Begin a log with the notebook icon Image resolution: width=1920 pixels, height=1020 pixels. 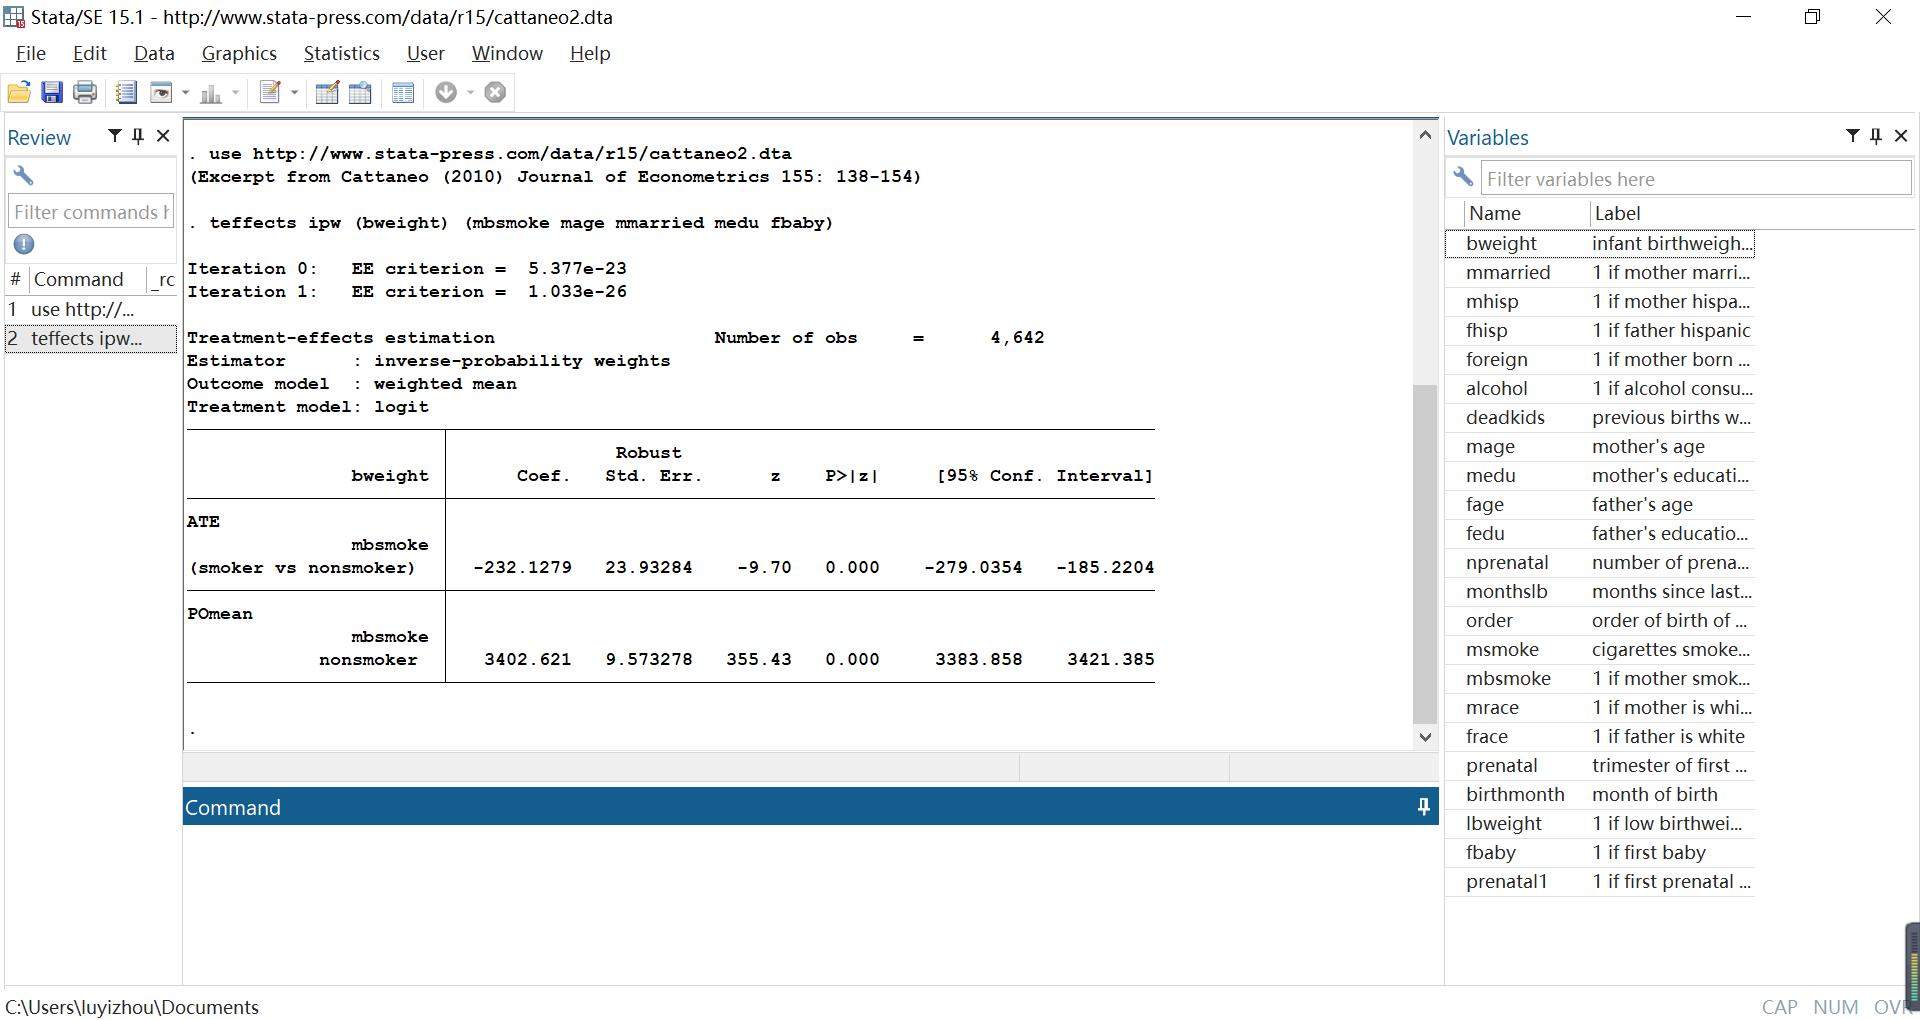[126, 93]
